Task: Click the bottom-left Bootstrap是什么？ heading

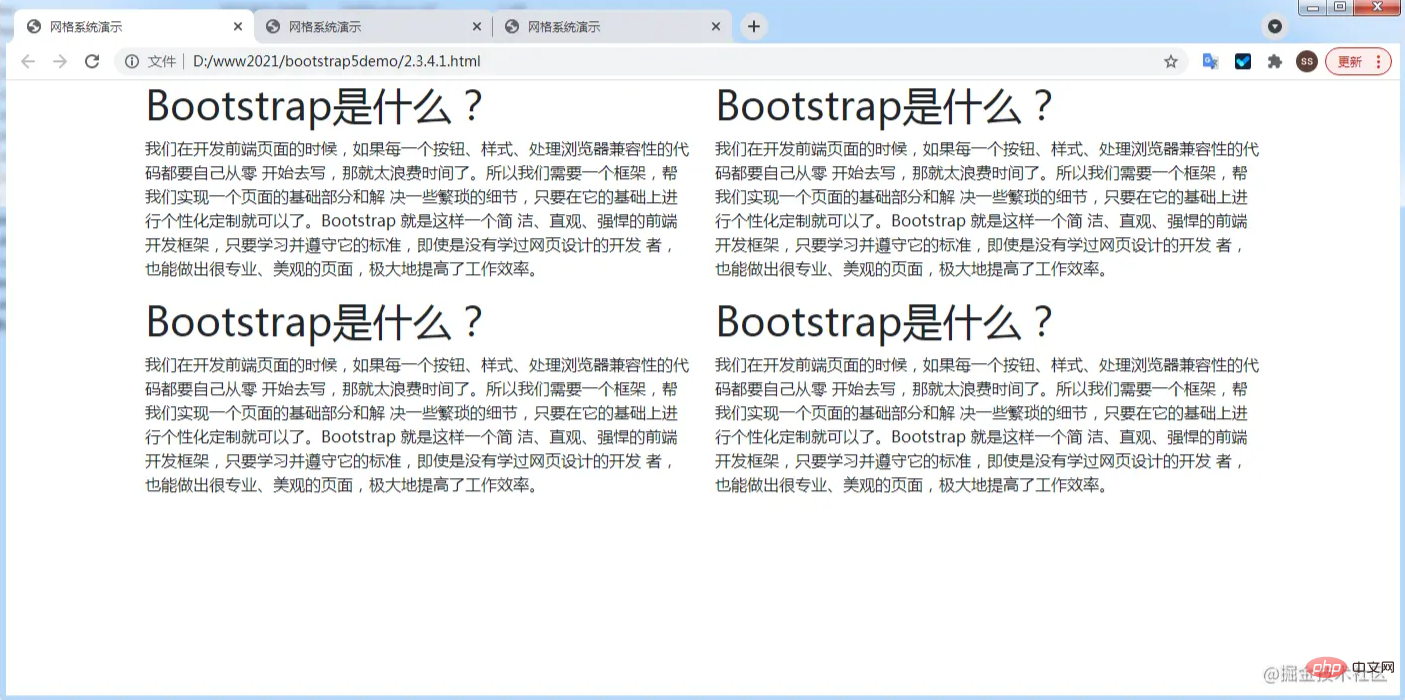Action: (315, 322)
